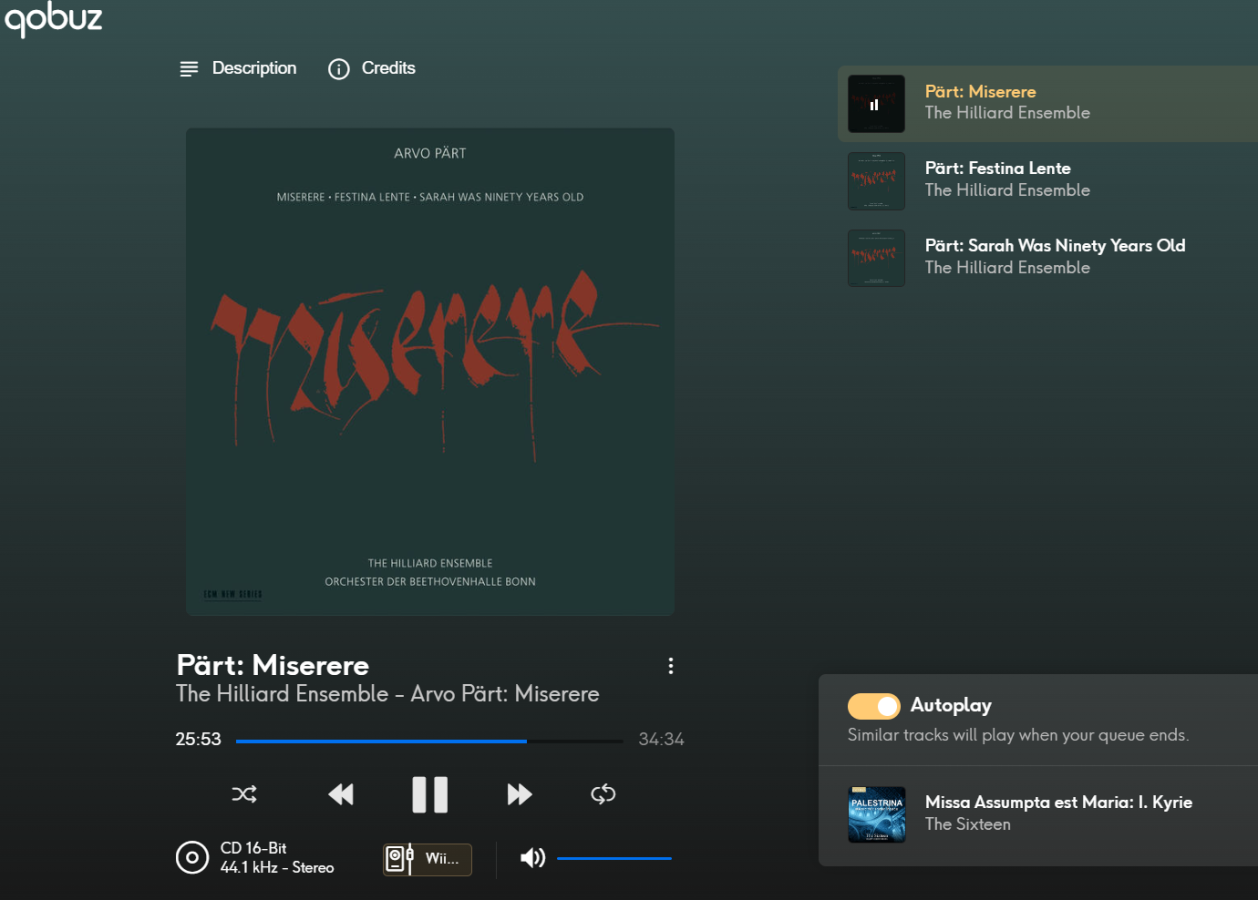The height and width of the screenshot is (900, 1258).
Task: Select Missa Assumpta est Maria: I. Kyrie
Action: pyautogui.click(x=1058, y=802)
